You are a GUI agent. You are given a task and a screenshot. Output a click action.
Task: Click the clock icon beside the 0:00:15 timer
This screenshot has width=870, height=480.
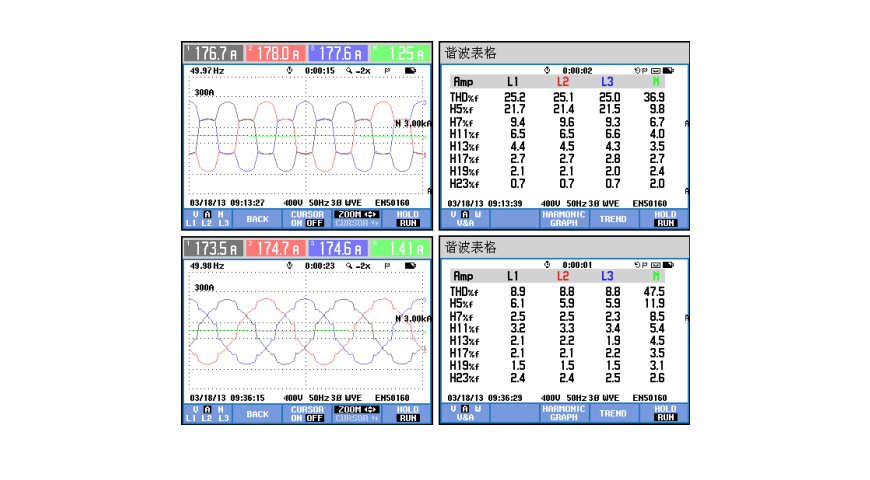pyautogui.click(x=289, y=72)
